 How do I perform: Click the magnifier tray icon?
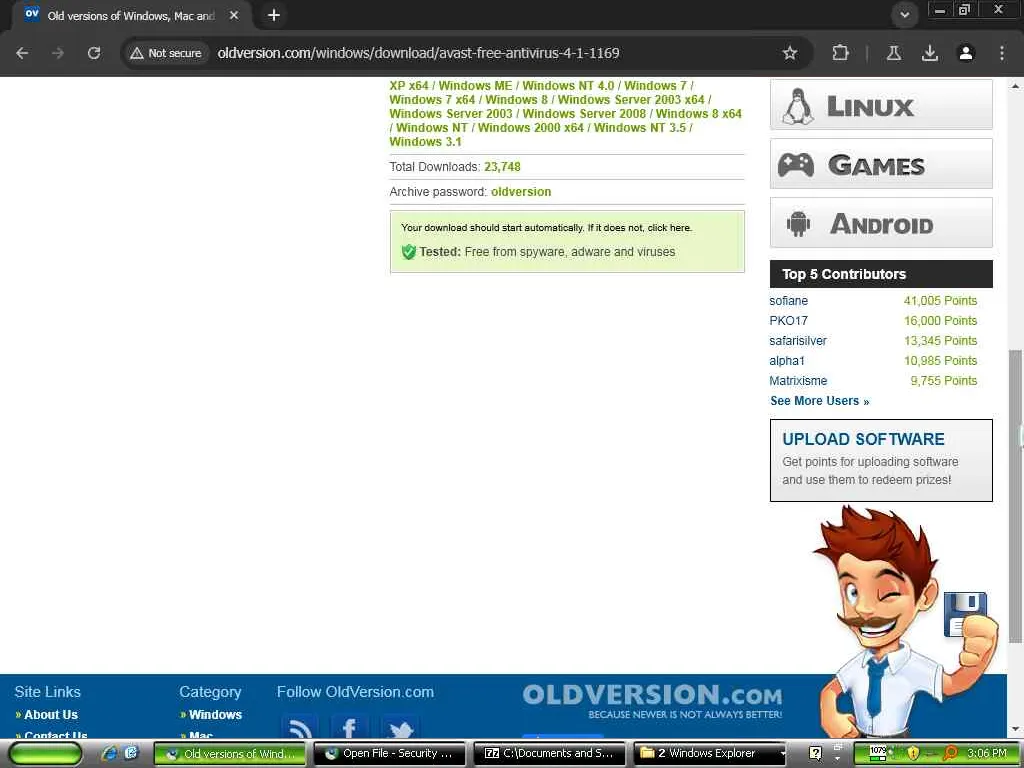coord(950,753)
